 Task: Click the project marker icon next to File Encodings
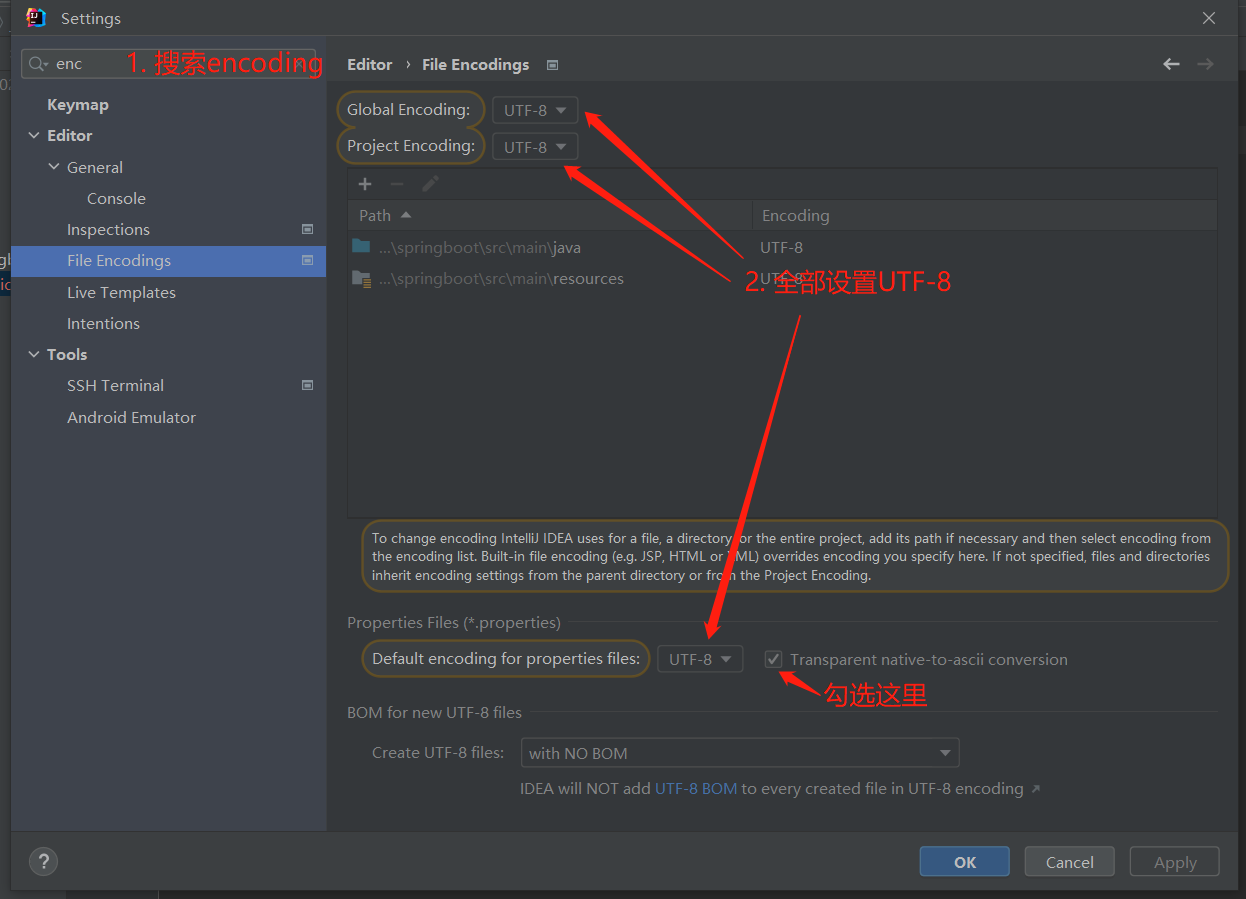coord(307,260)
